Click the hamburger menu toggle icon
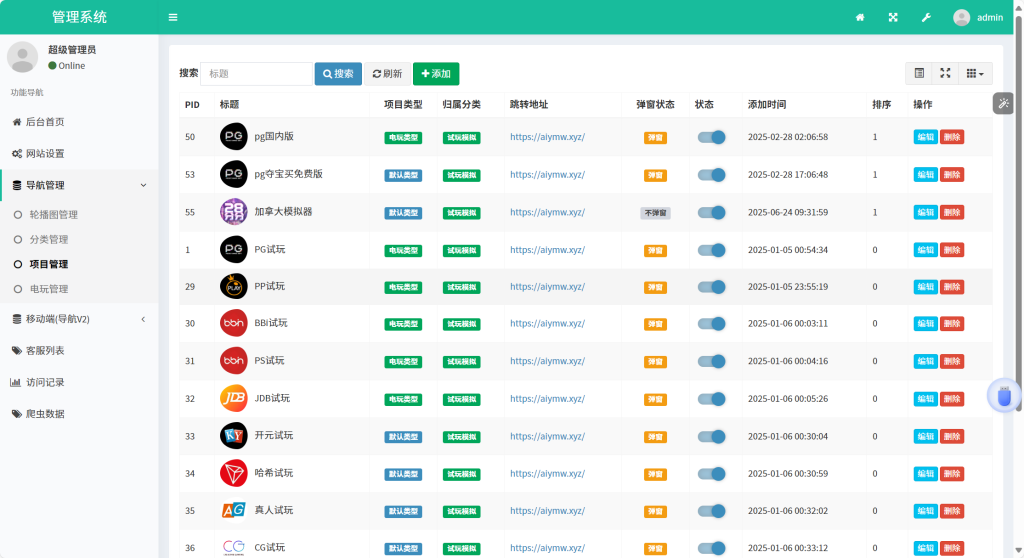Screen dimensions: 1024x558 173,17
